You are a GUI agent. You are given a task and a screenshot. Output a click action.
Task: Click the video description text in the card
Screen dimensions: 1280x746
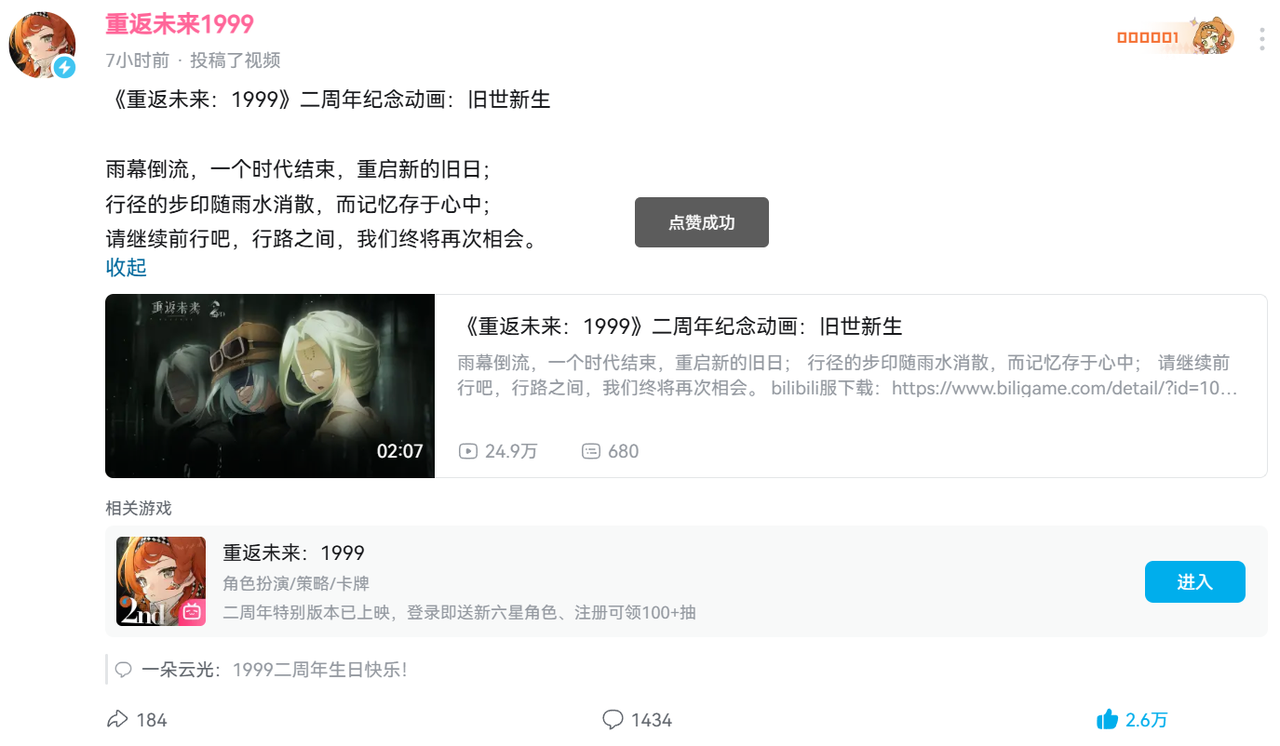(x=847, y=375)
